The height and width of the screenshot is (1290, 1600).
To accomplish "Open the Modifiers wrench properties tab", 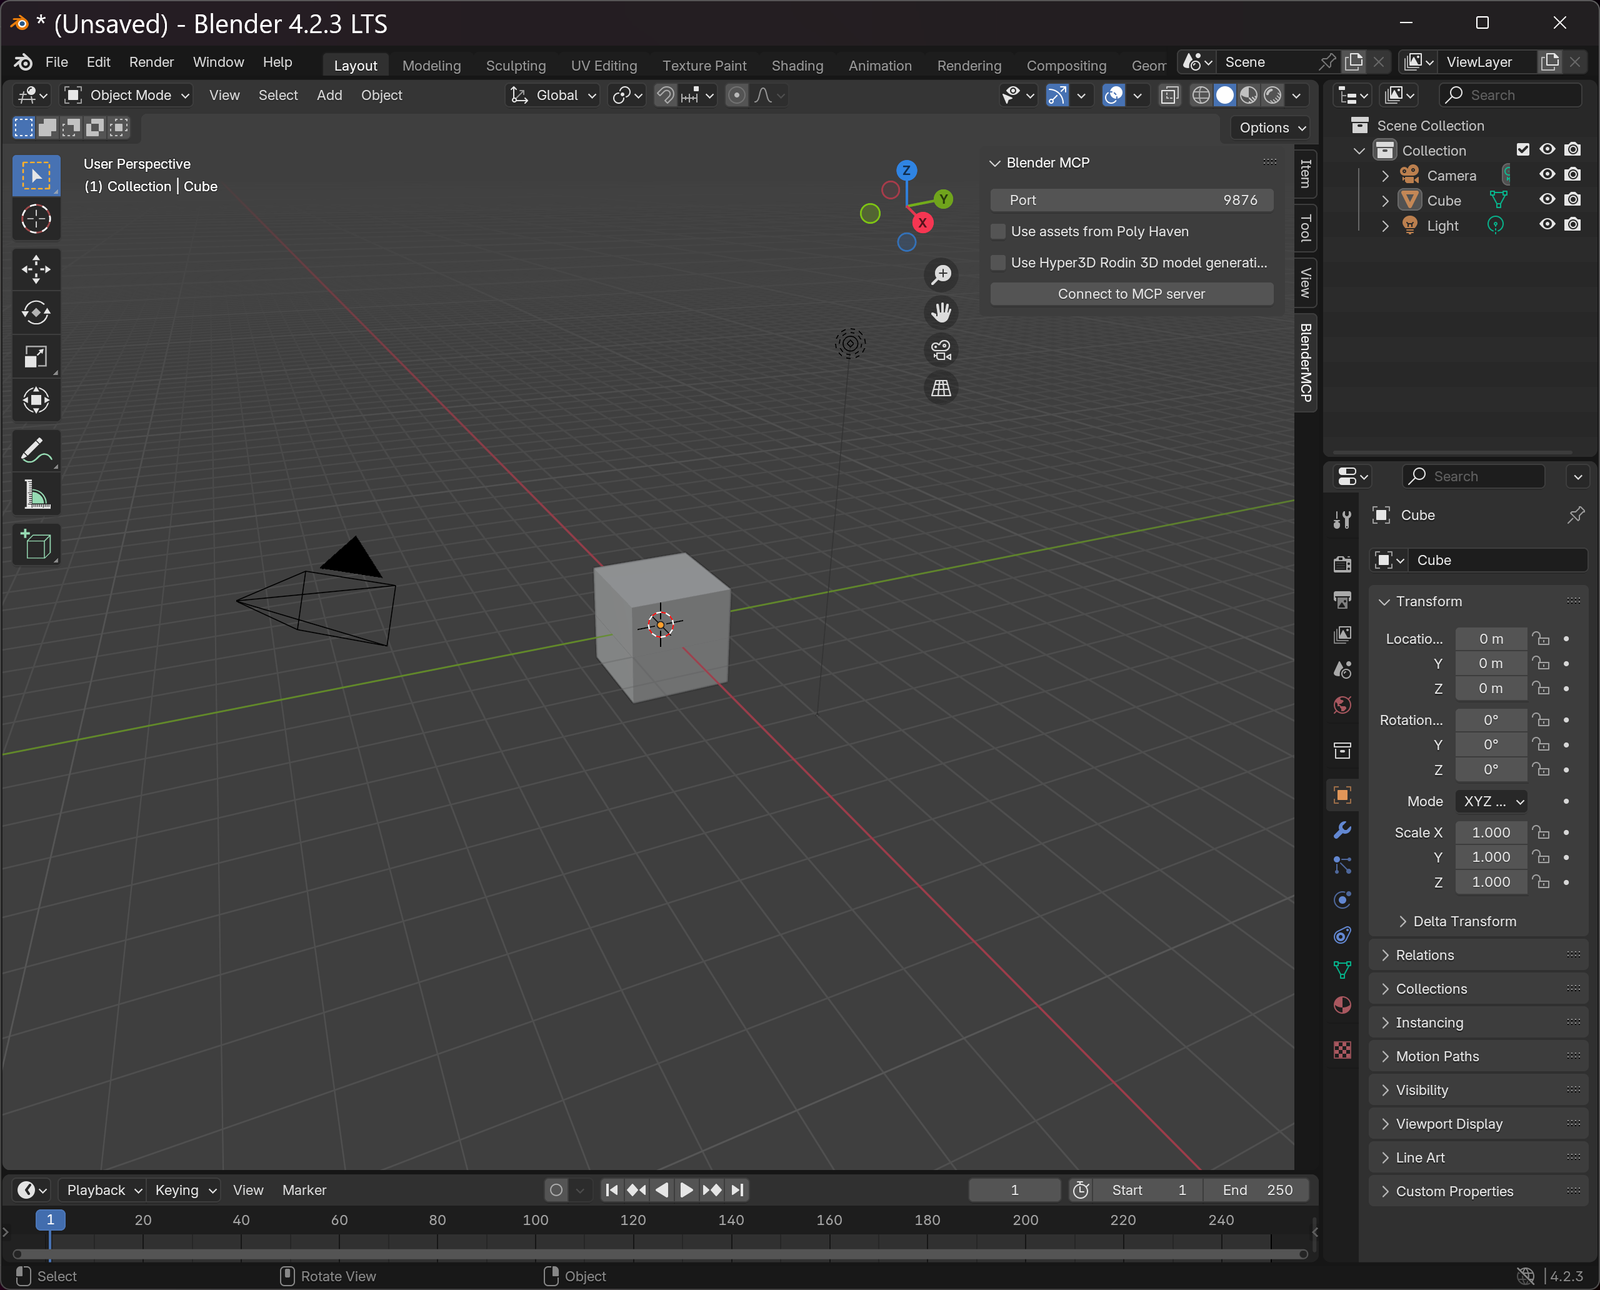I will click(1342, 830).
